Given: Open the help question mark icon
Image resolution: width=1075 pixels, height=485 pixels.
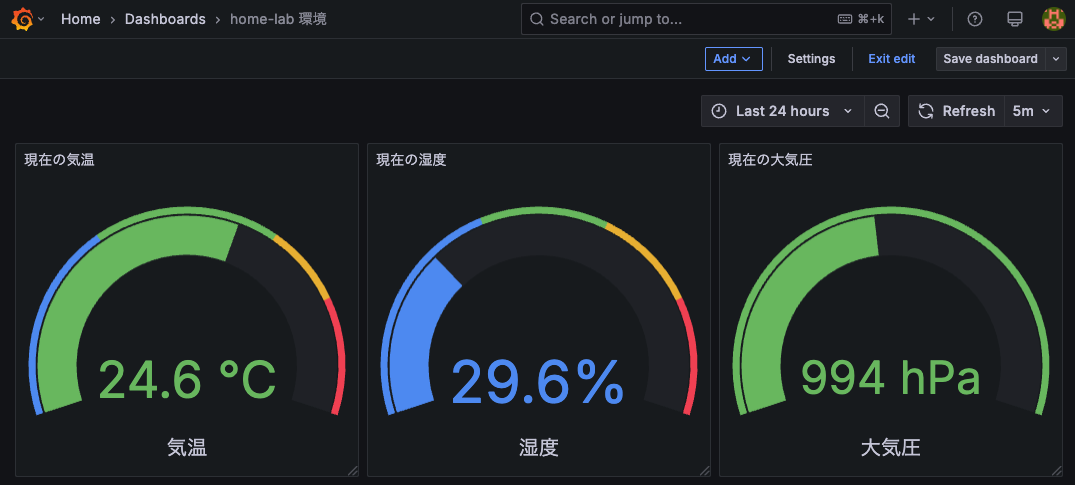Looking at the screenshot, I should coord(975,19).
